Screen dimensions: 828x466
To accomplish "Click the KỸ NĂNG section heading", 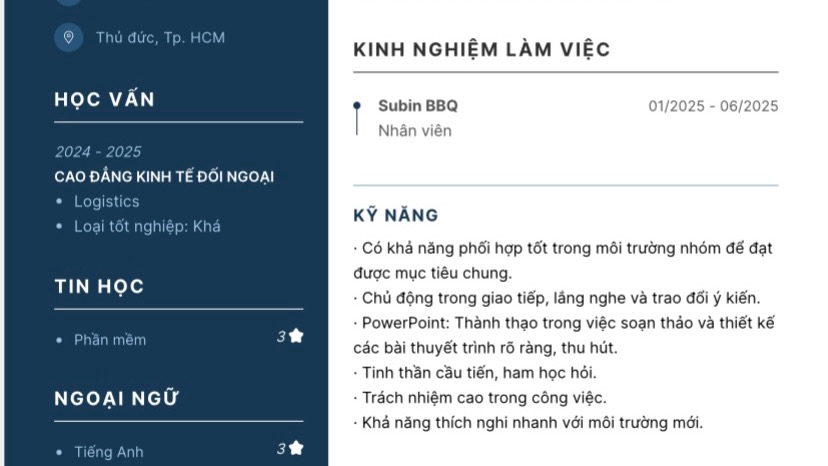I will (x=396, y=216).
